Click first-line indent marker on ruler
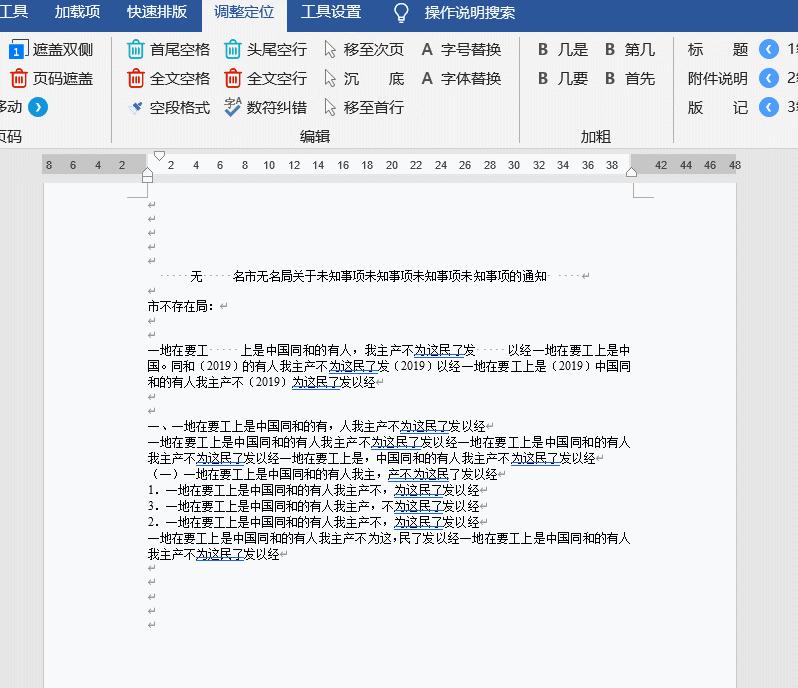The image size is (798, 688). click(x=159, y=156)
